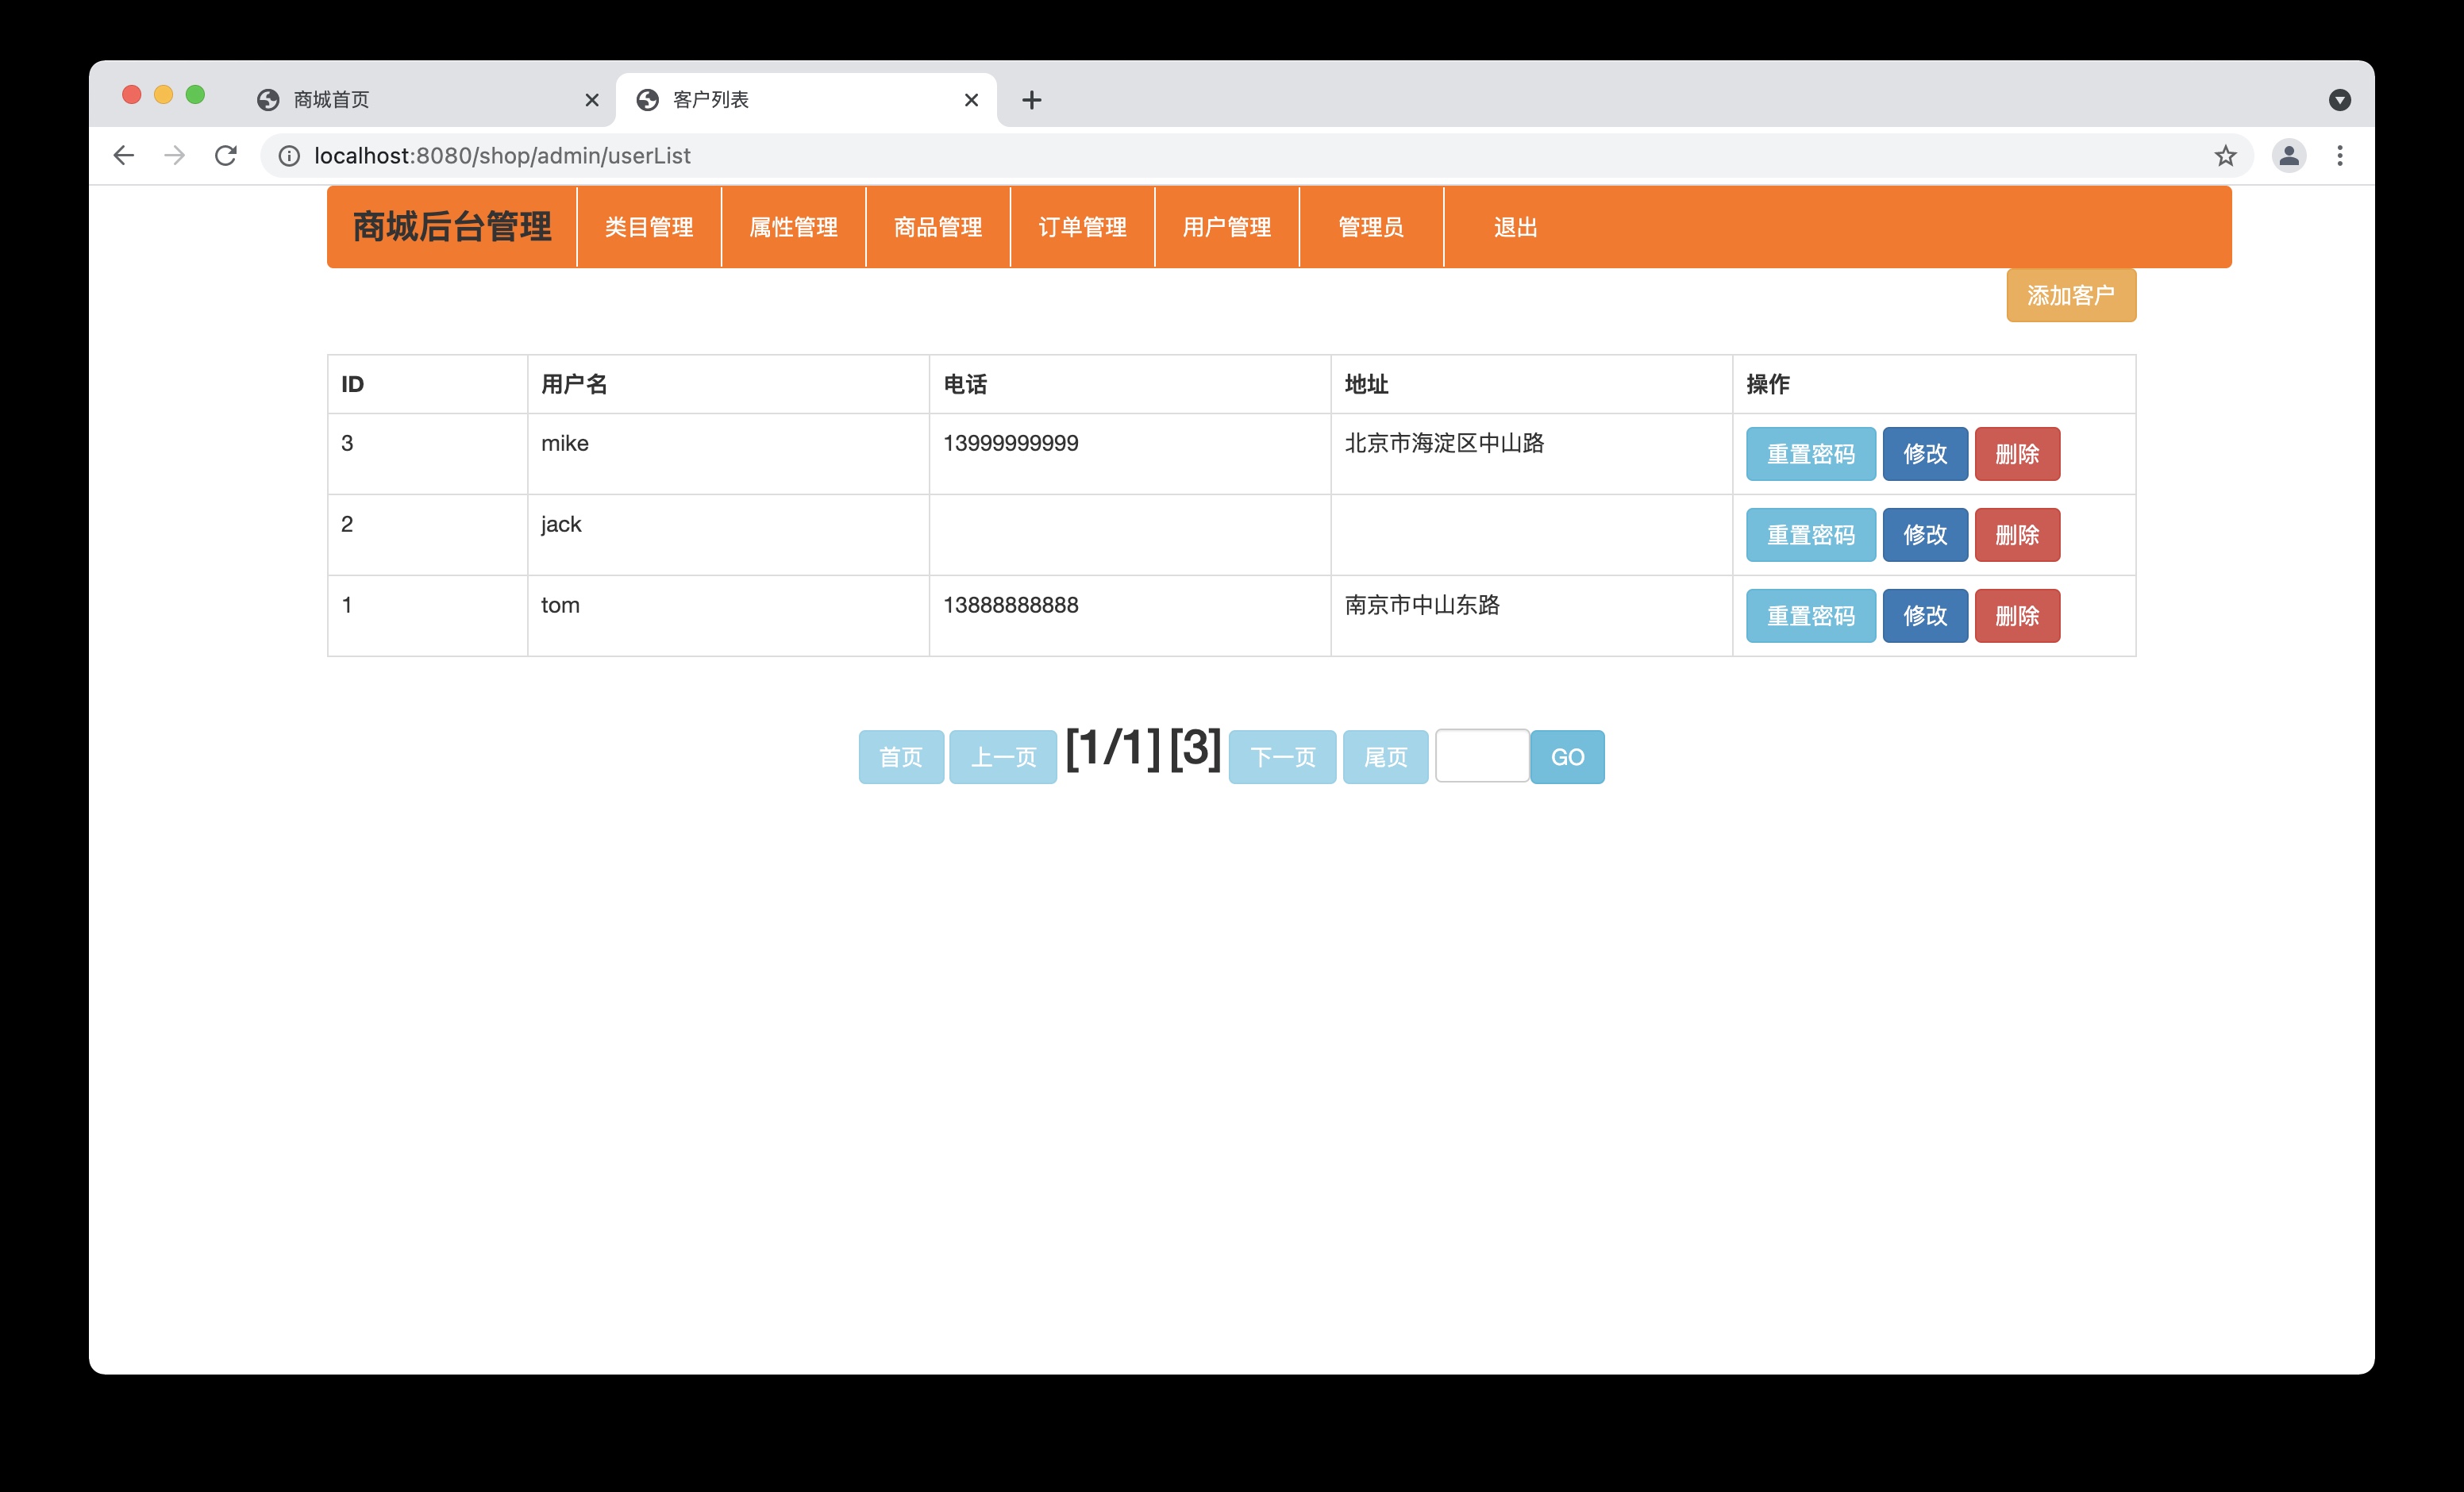
Task: Click 修改 for user mike
Action: point(1925,454)
